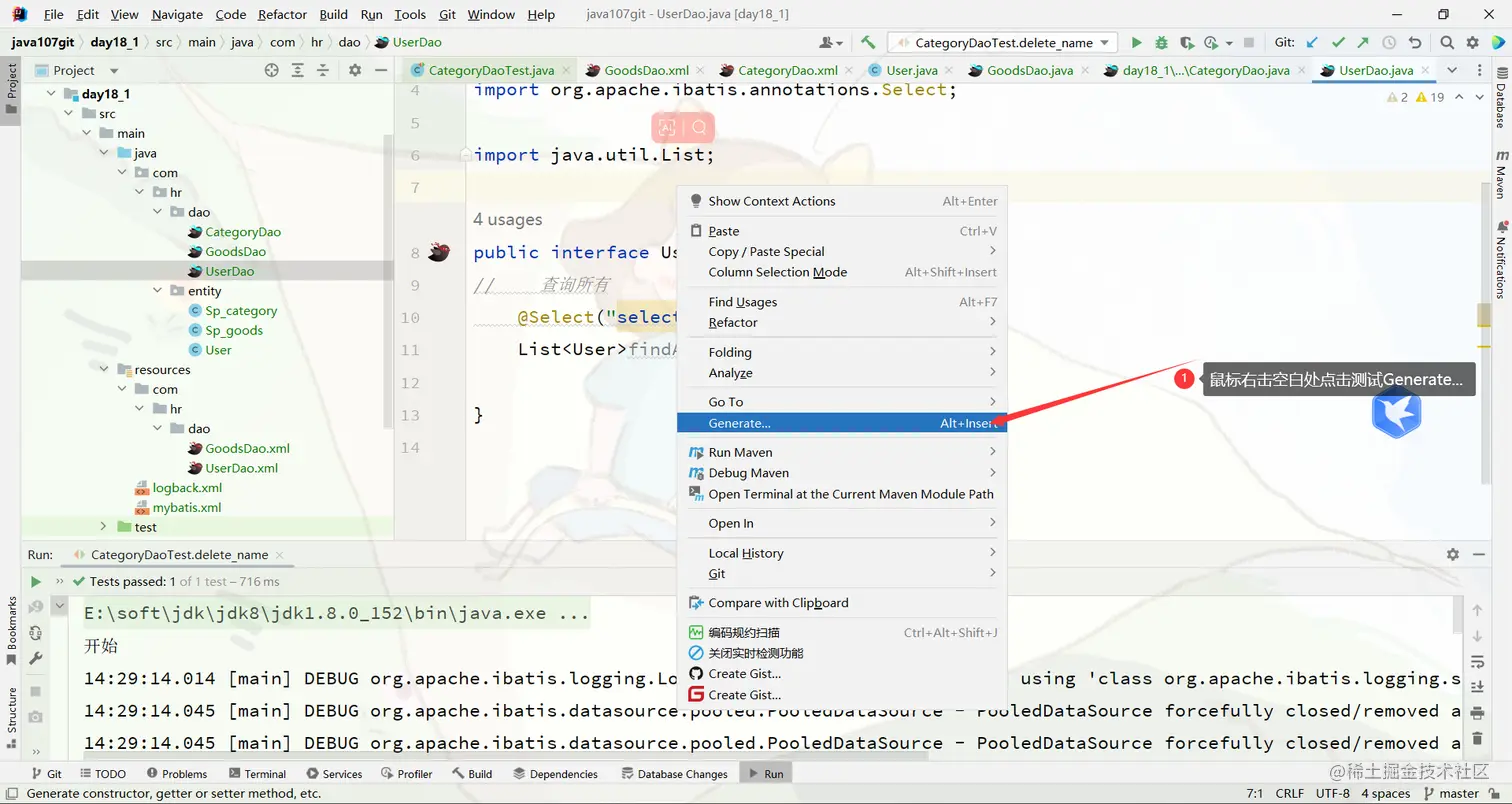Click the Git update project arrow
Screen dimensions: 1512x804
[1313, 42]
